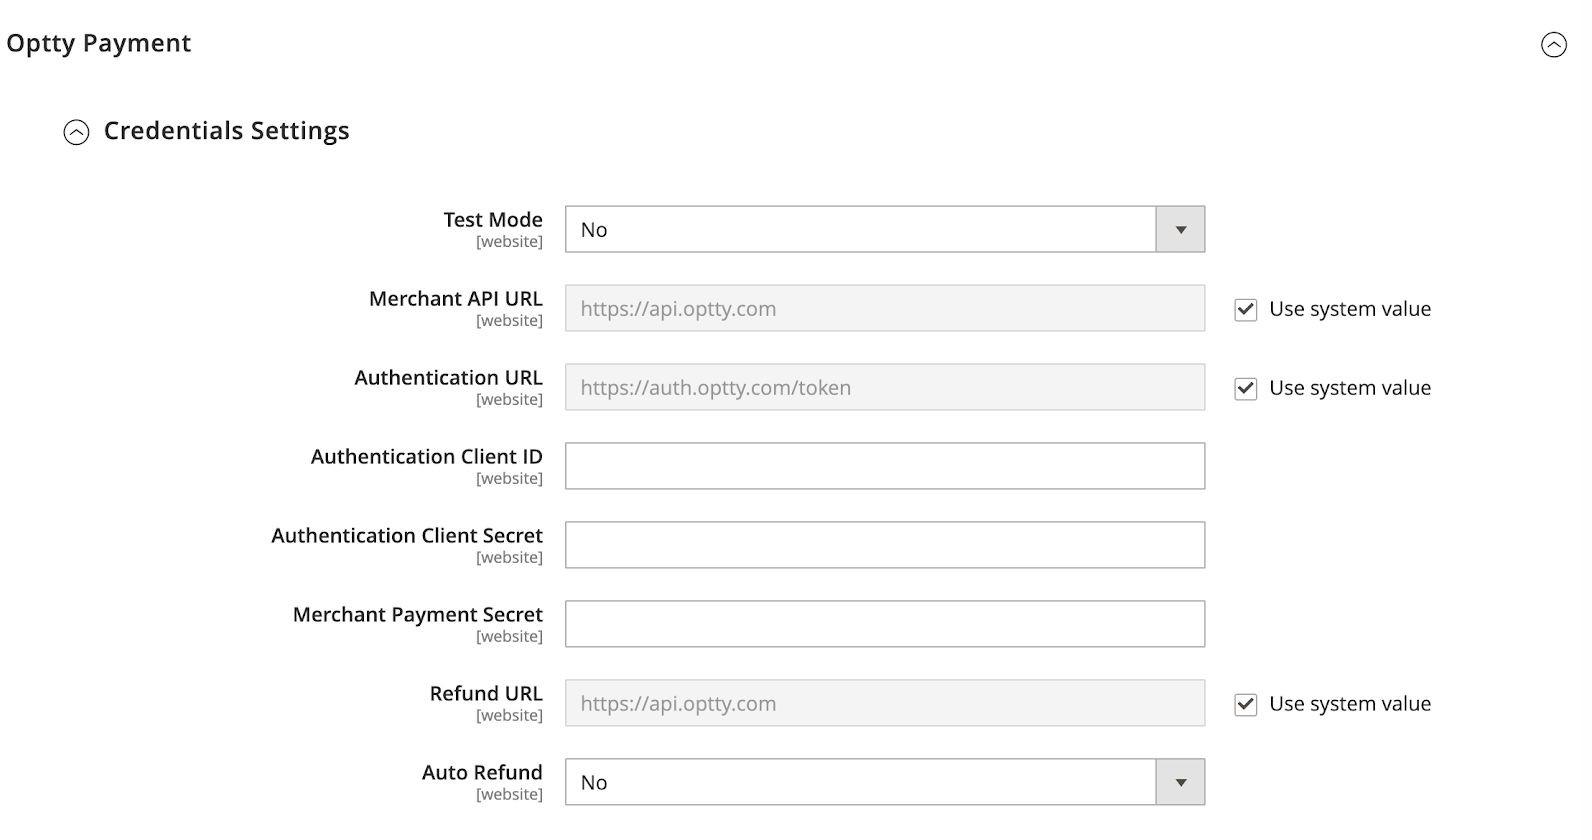This screenshot has height=840, width=1592.
Task: Collapse Credentials Settings with the circle chevron icon
Action: tap(76, 132)
